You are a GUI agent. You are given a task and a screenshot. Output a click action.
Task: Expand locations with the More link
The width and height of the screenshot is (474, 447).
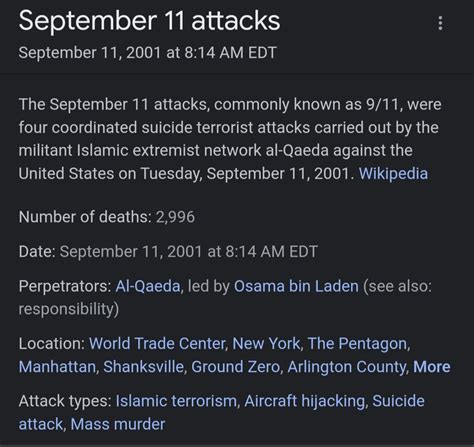coord(432,367)
